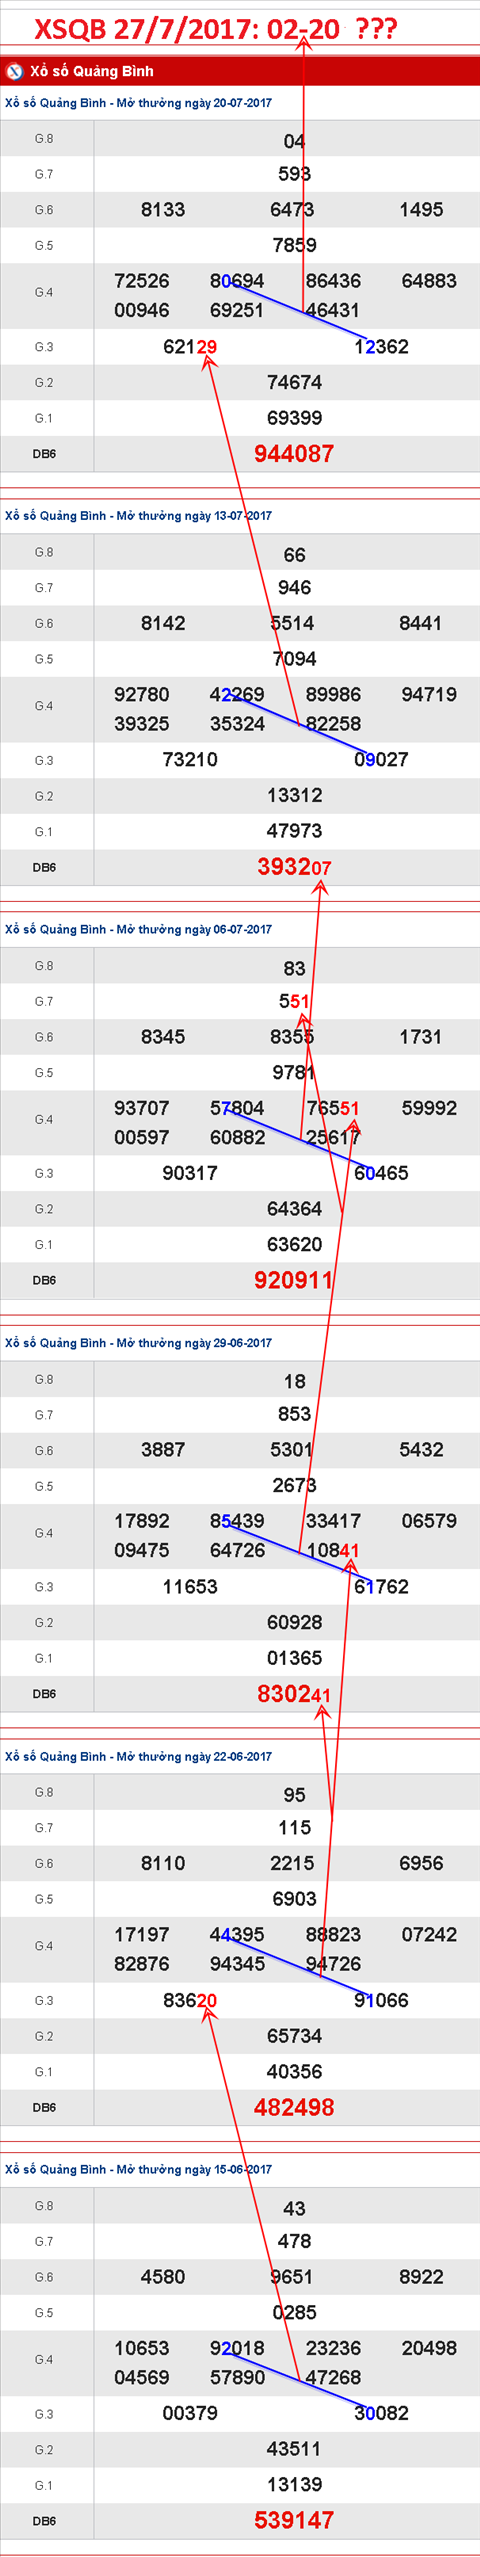
Task: Click fifth prize number 7094
Action: 294,659
